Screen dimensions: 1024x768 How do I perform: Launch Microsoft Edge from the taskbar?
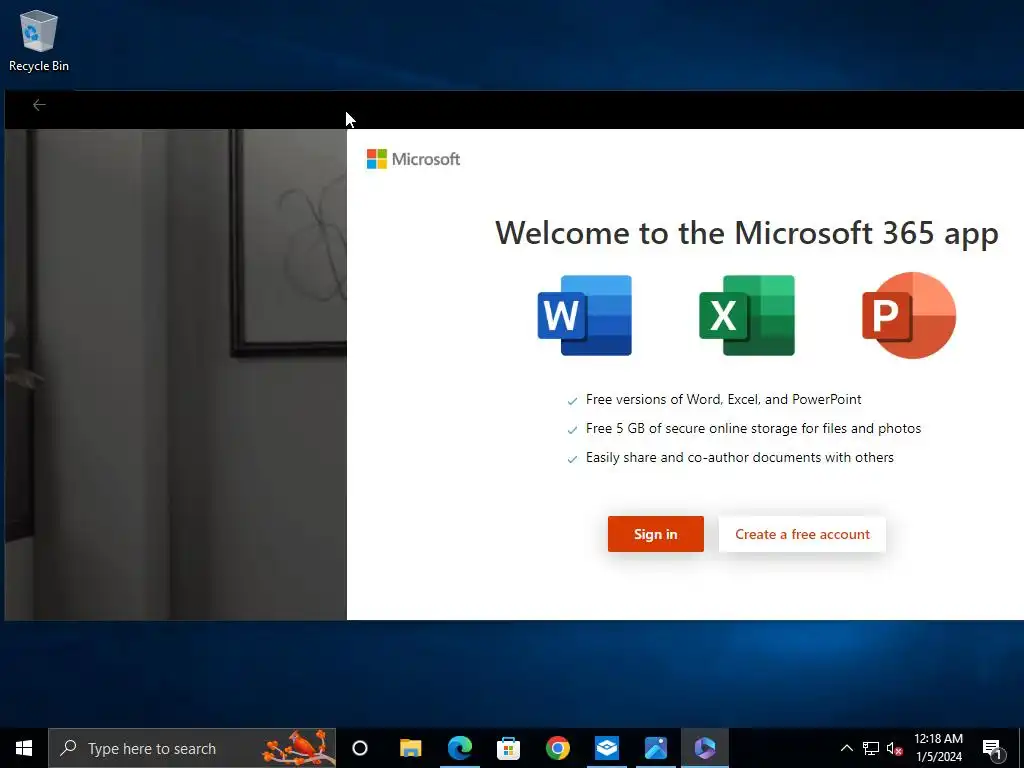pos(460,748)
